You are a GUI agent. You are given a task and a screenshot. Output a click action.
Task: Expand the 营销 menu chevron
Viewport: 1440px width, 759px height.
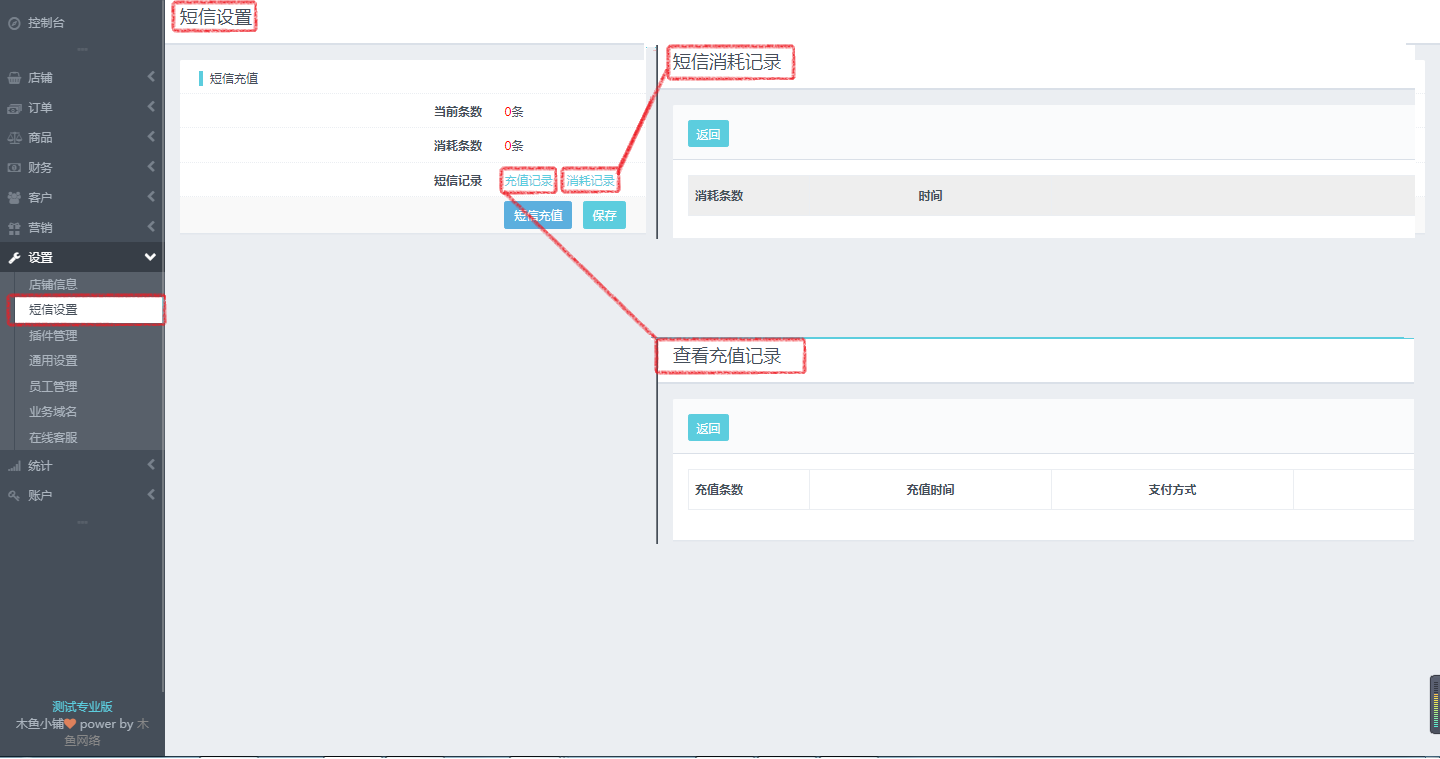coord(151,227)
